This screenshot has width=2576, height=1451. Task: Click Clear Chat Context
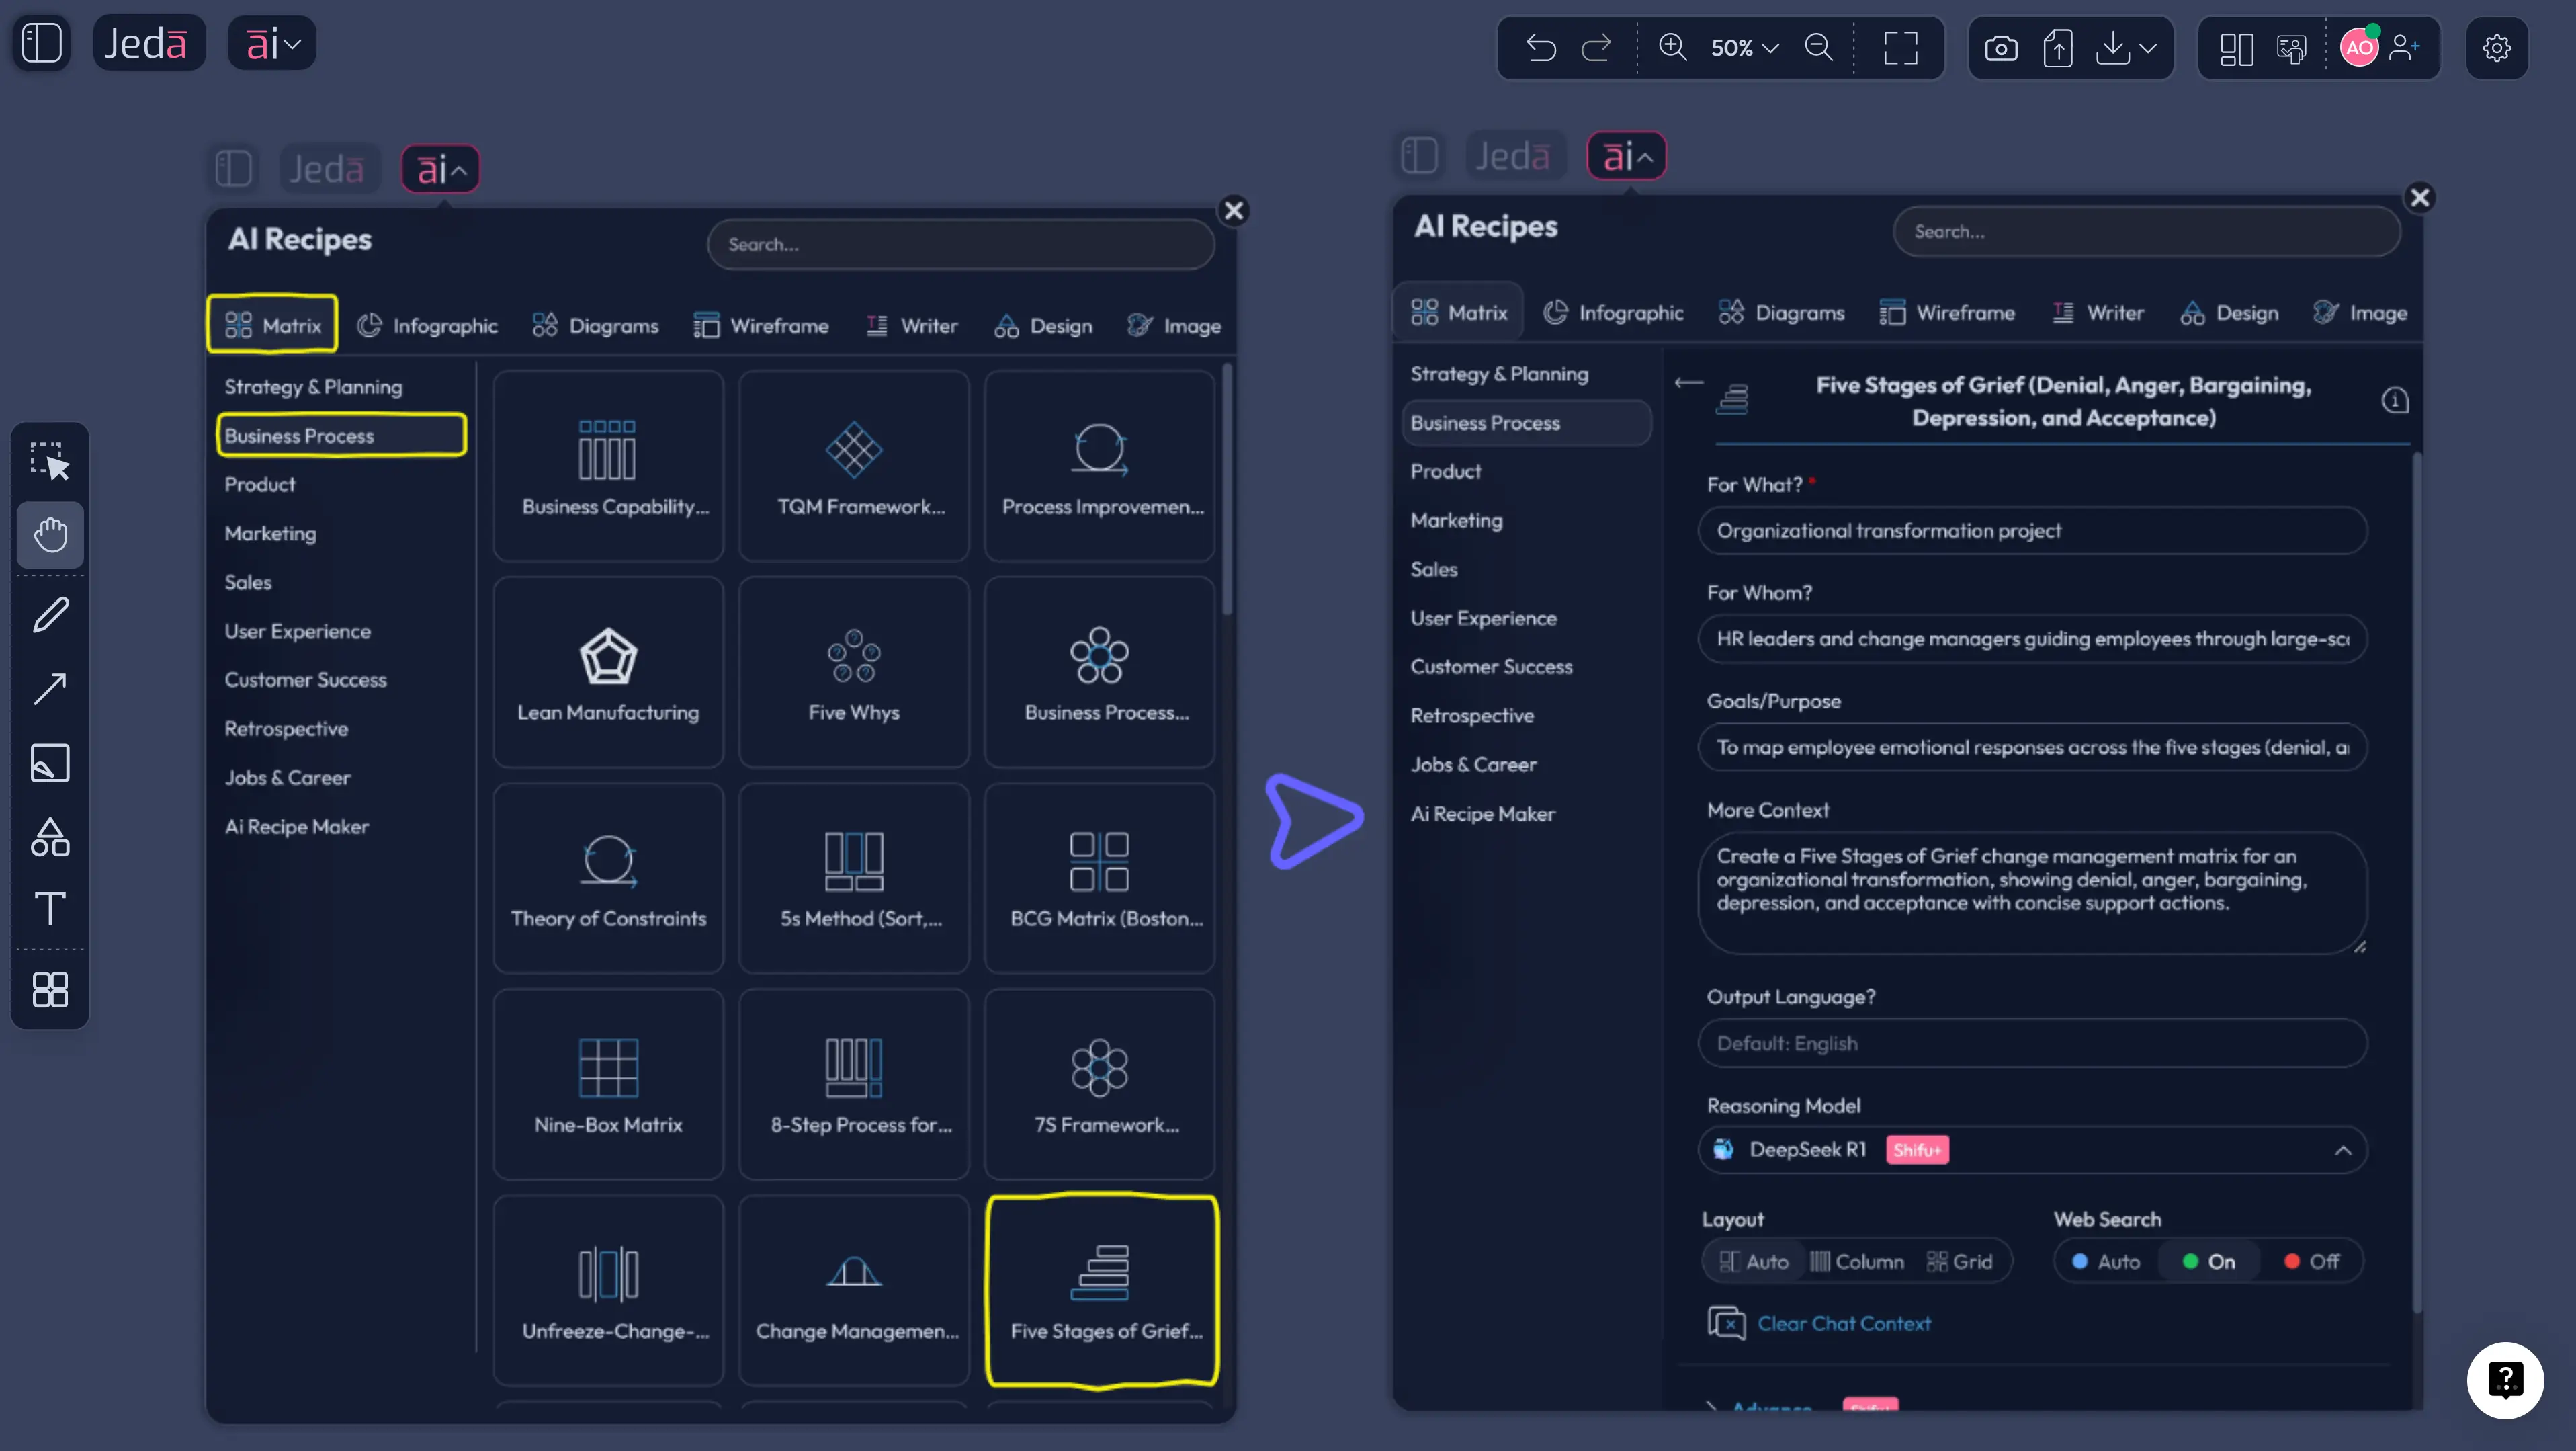click(1844, 1322)
